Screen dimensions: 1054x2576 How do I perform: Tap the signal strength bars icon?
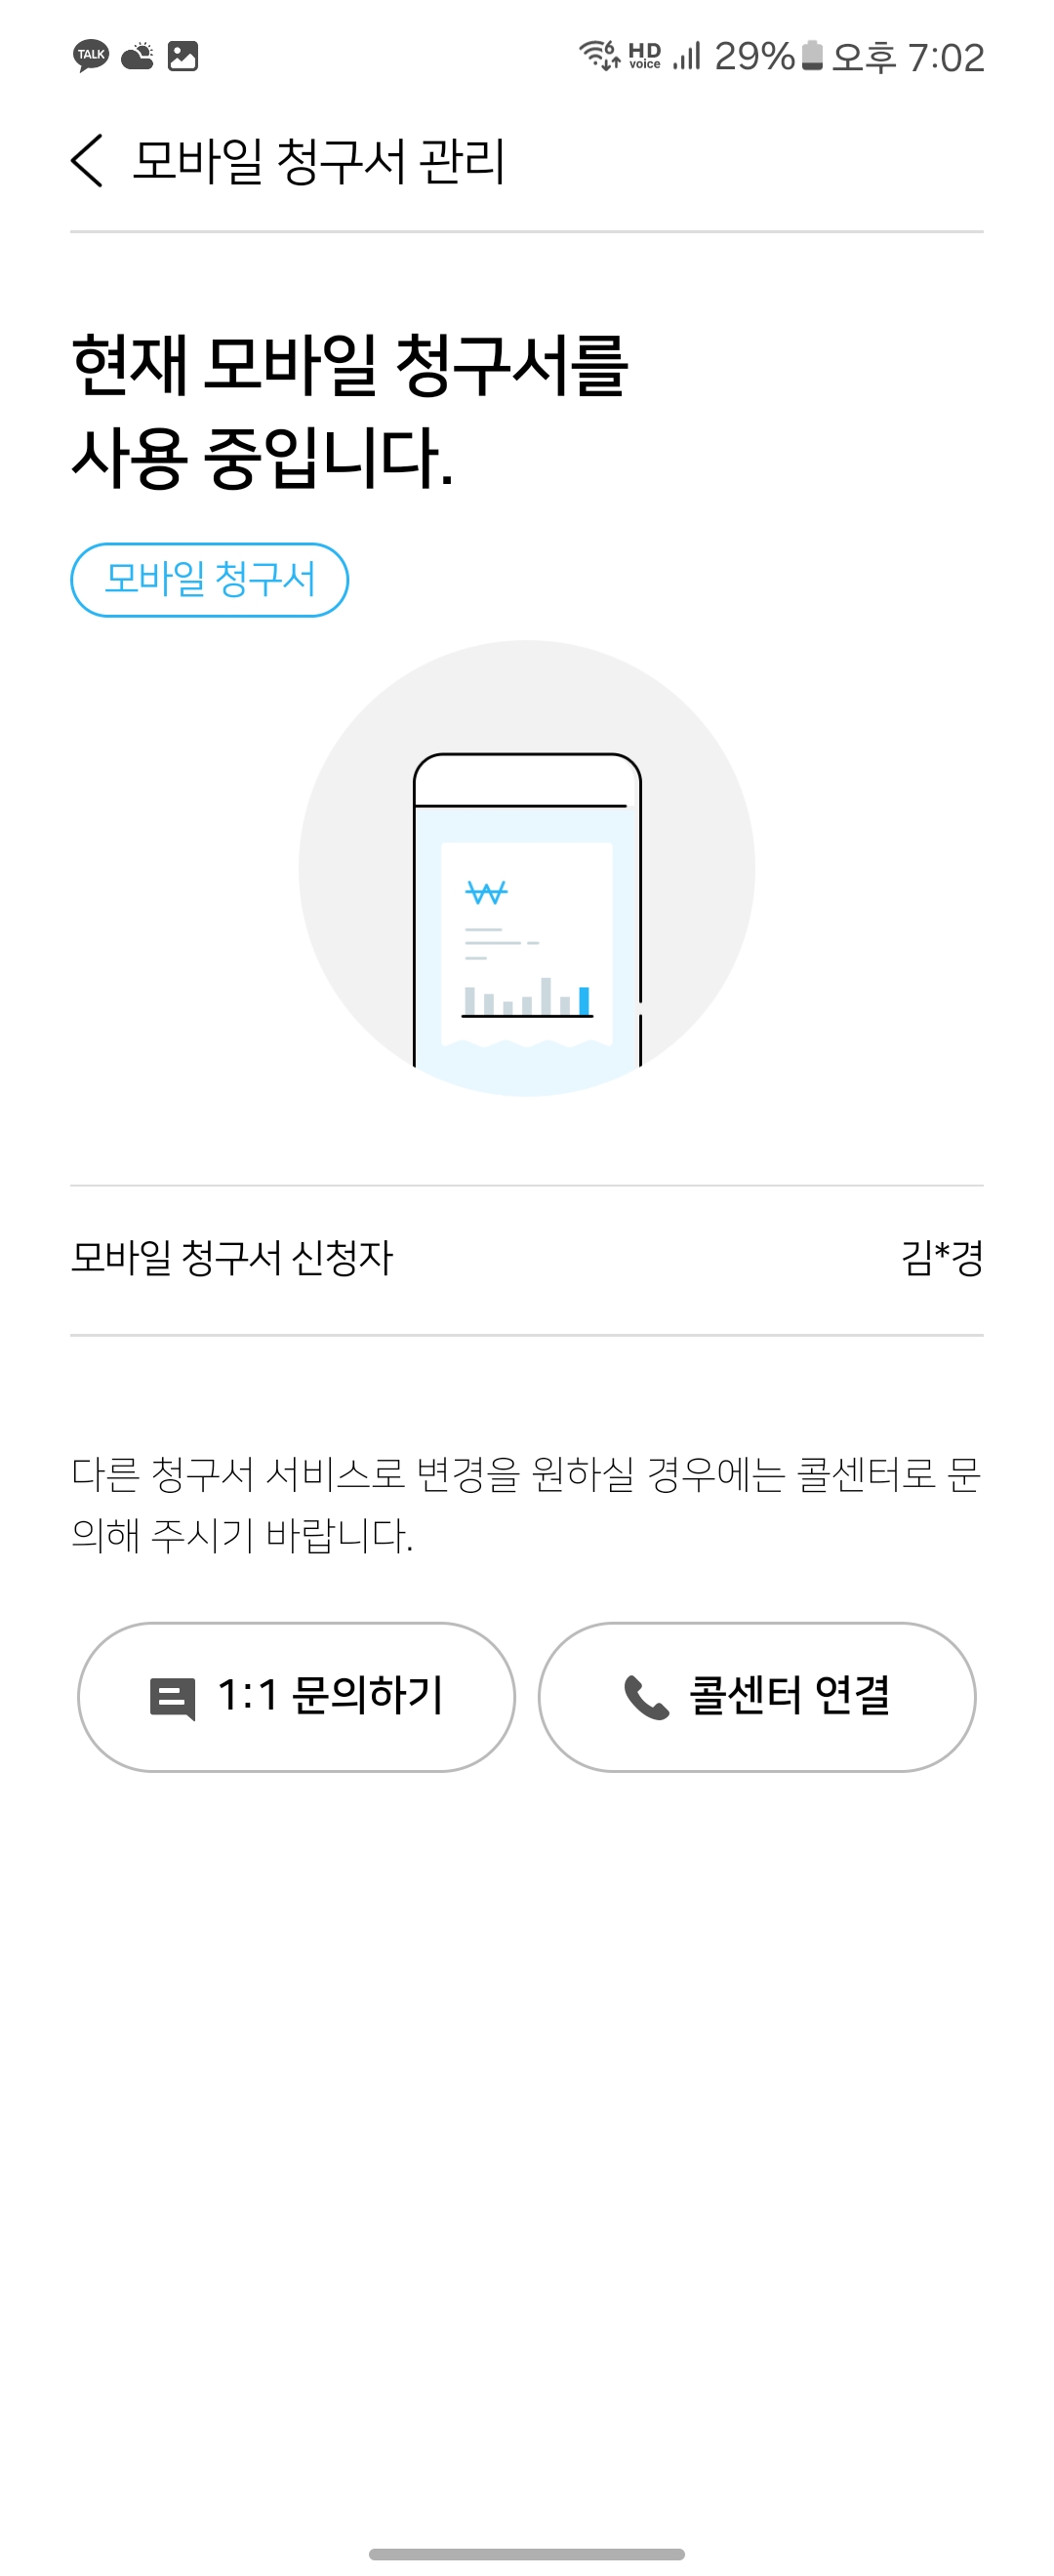pos(687,55)
